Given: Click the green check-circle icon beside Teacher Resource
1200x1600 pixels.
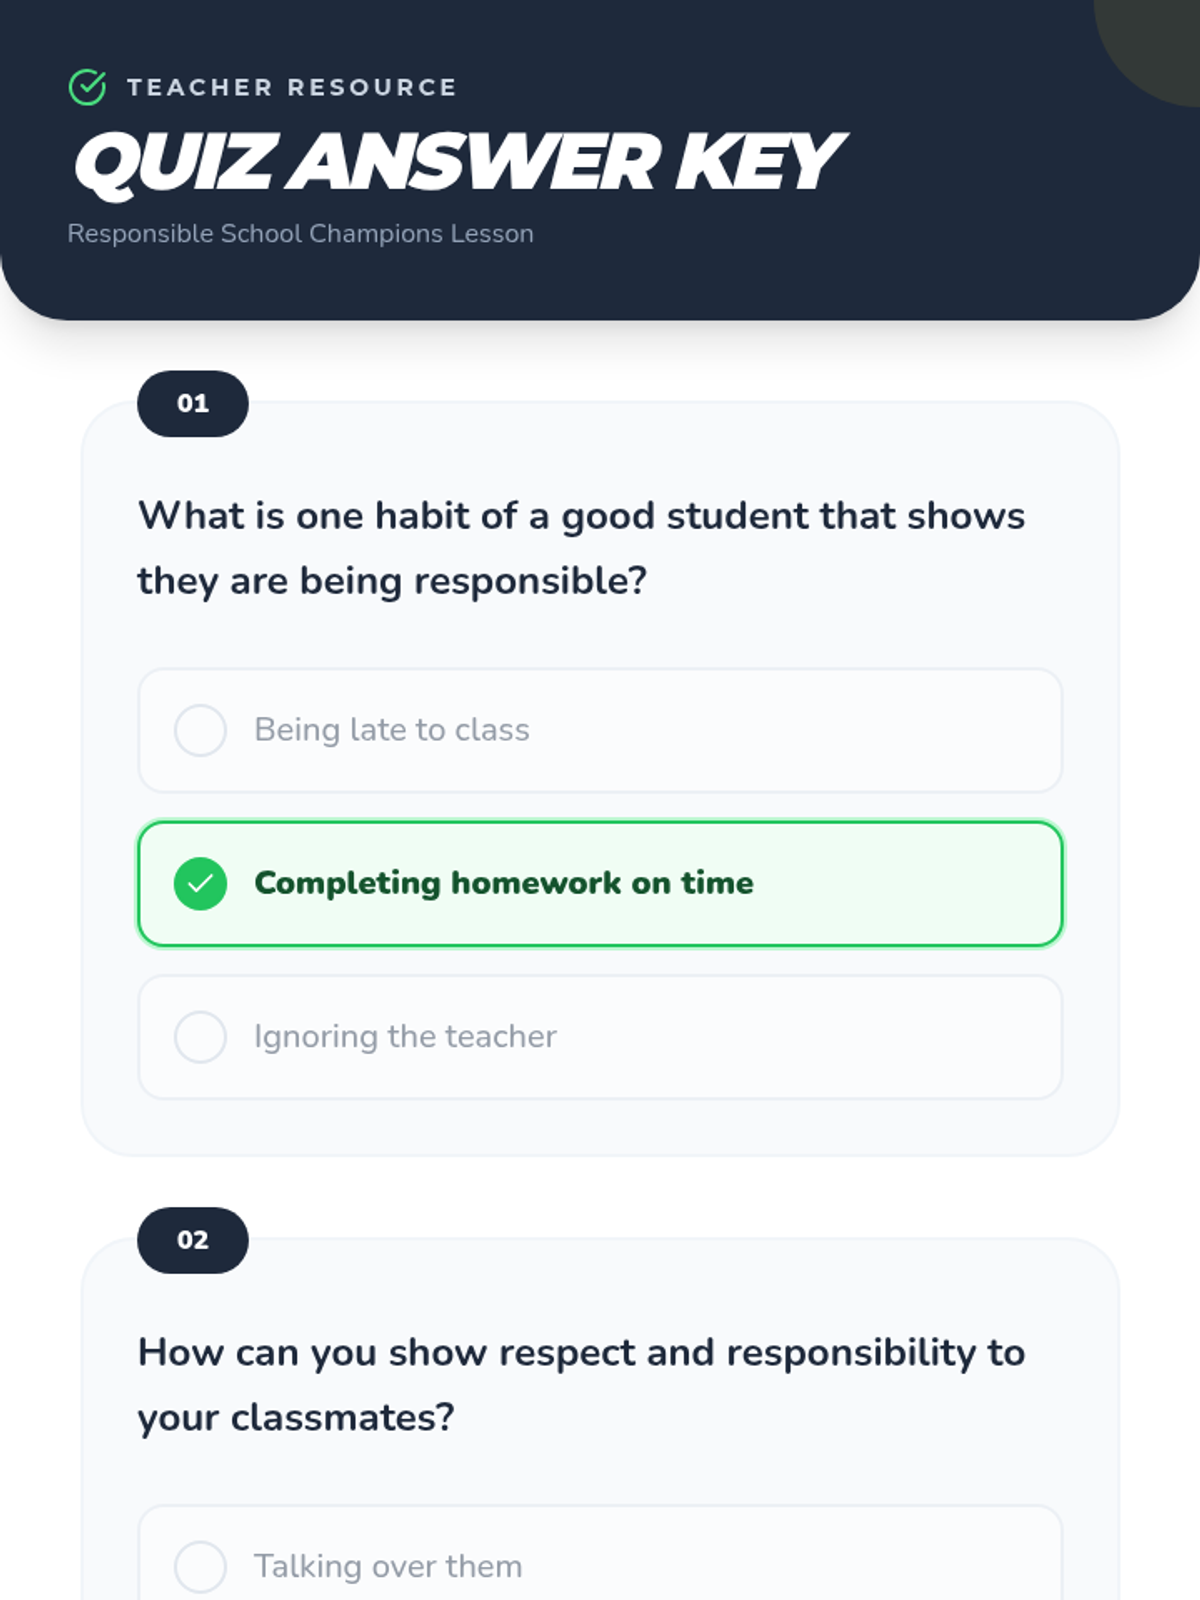Looking at the screenshot, I should 87,87.
